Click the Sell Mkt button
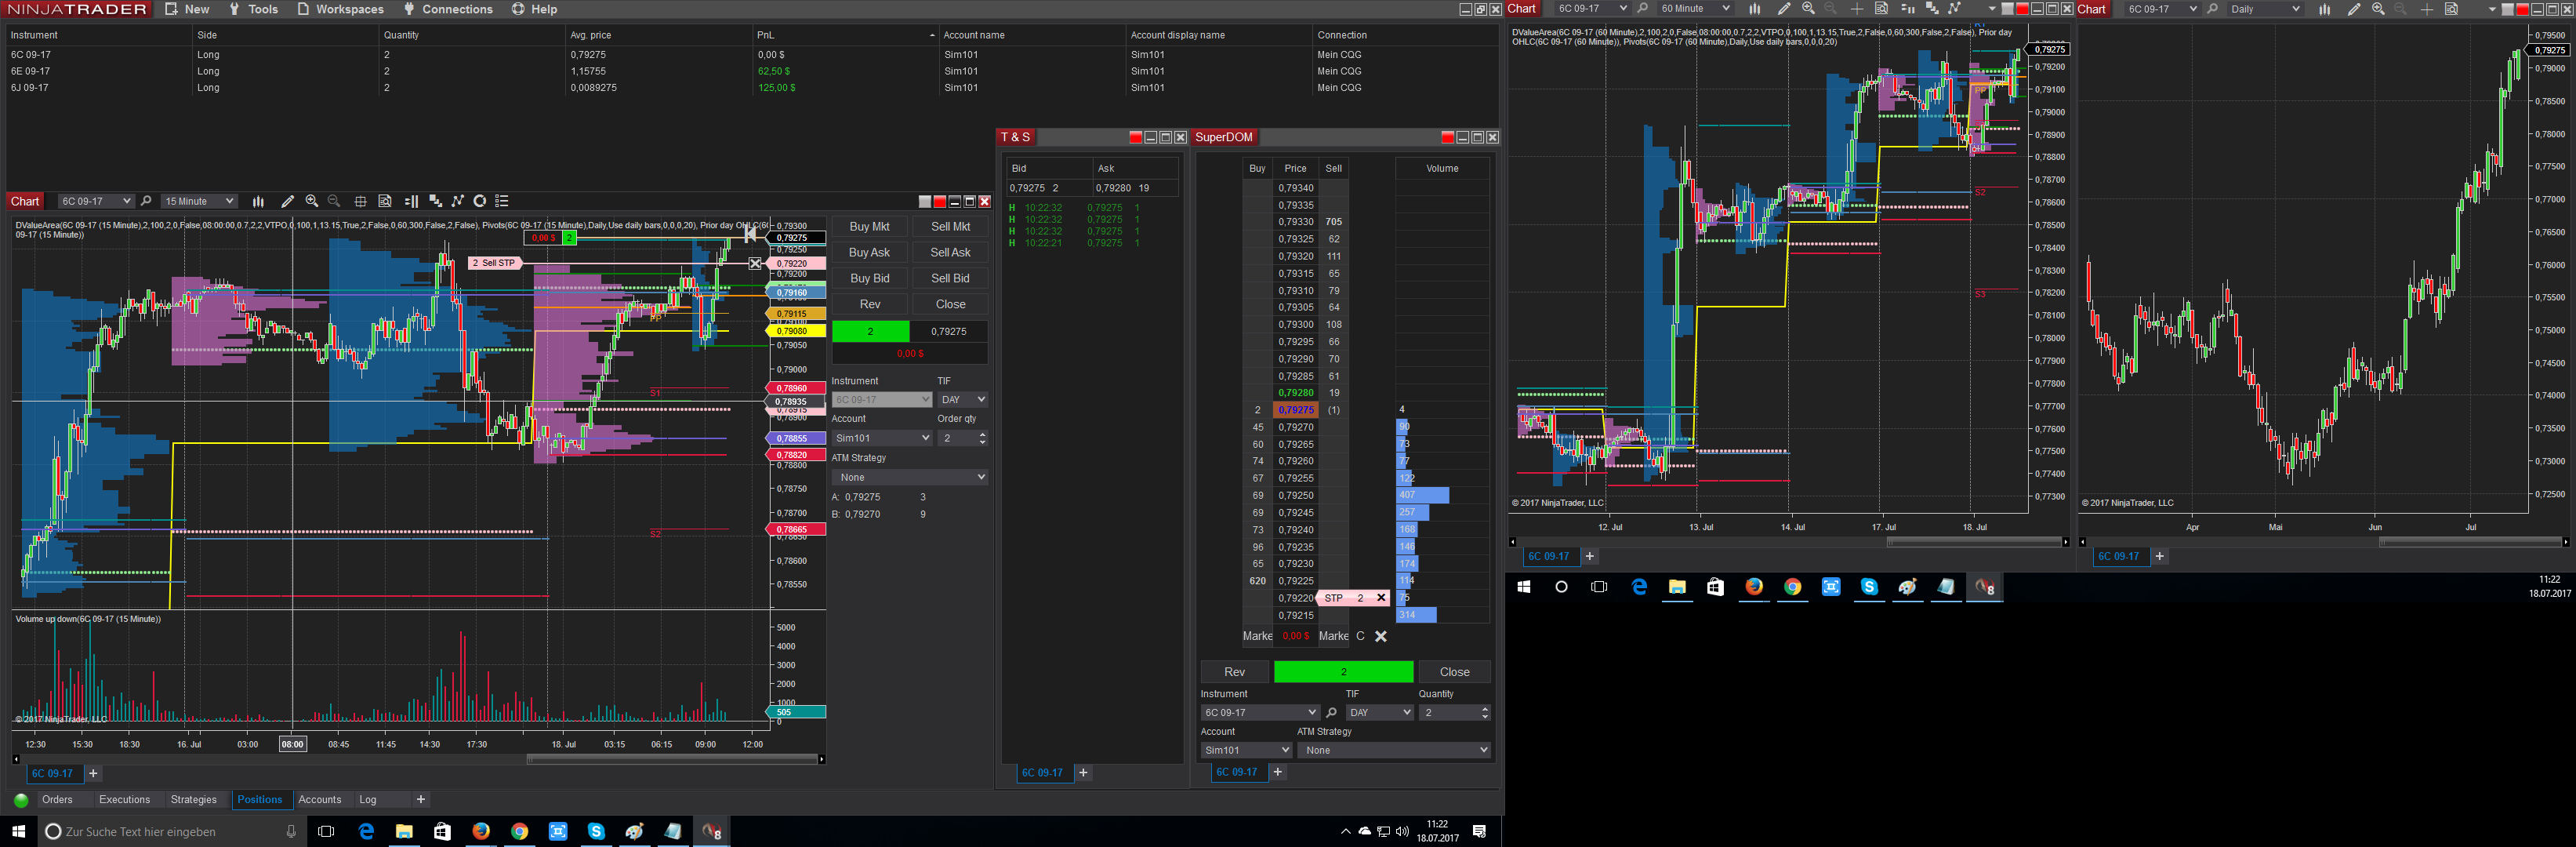This screenshot has width=2576, height=847. pos(950,227)
